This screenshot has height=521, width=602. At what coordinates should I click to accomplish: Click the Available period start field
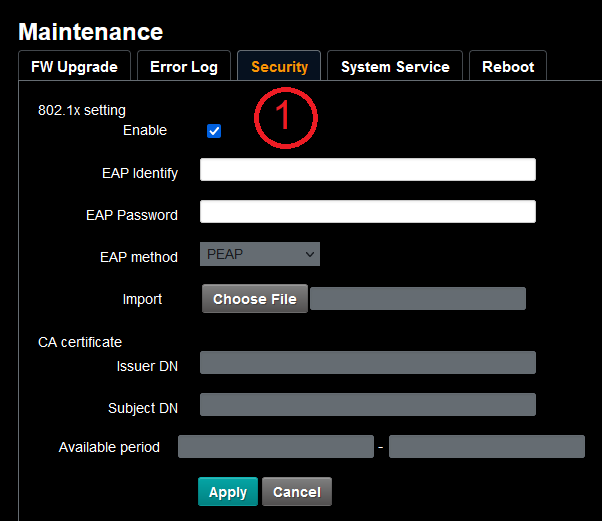pos(275,447)
